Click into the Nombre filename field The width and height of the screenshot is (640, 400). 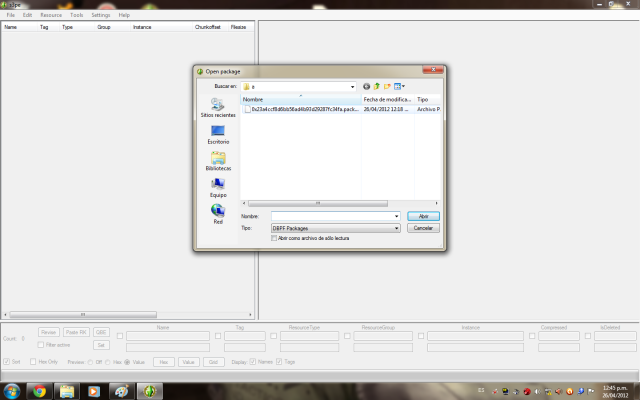coord(332,216)
